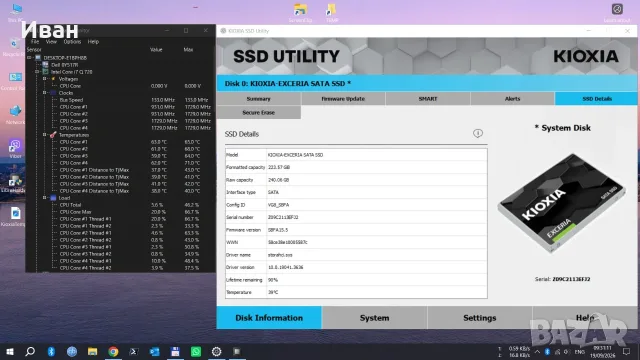The height and width of the screenshot is (360, 640).
Task: Click the Driver name value storahci.sys
Action: tap(280, 255)
